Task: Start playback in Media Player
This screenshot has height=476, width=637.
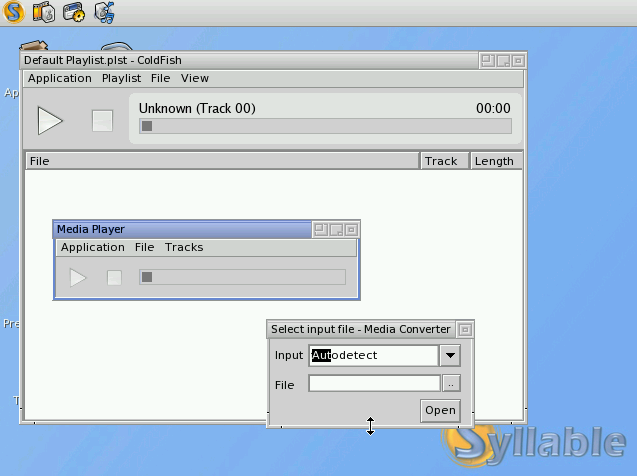Action: click(x=78, y=278)
